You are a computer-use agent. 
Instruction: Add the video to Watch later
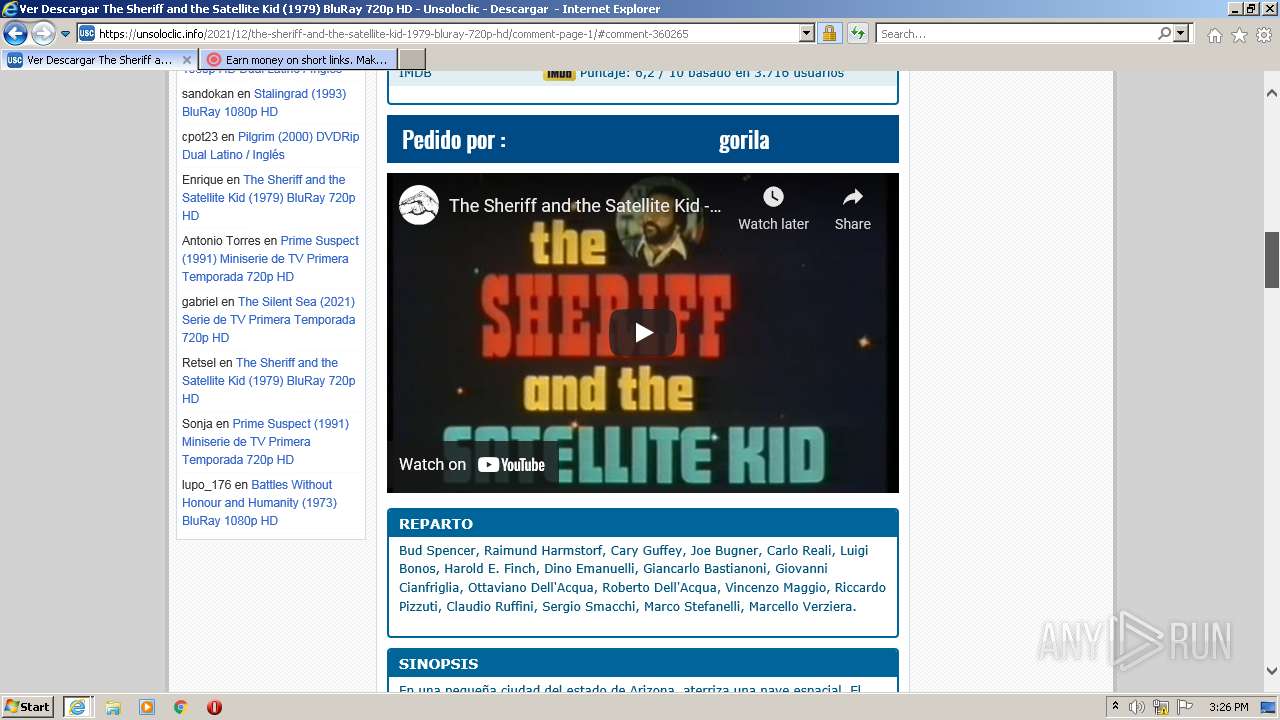pyautogui.click(x=773, y=209)
